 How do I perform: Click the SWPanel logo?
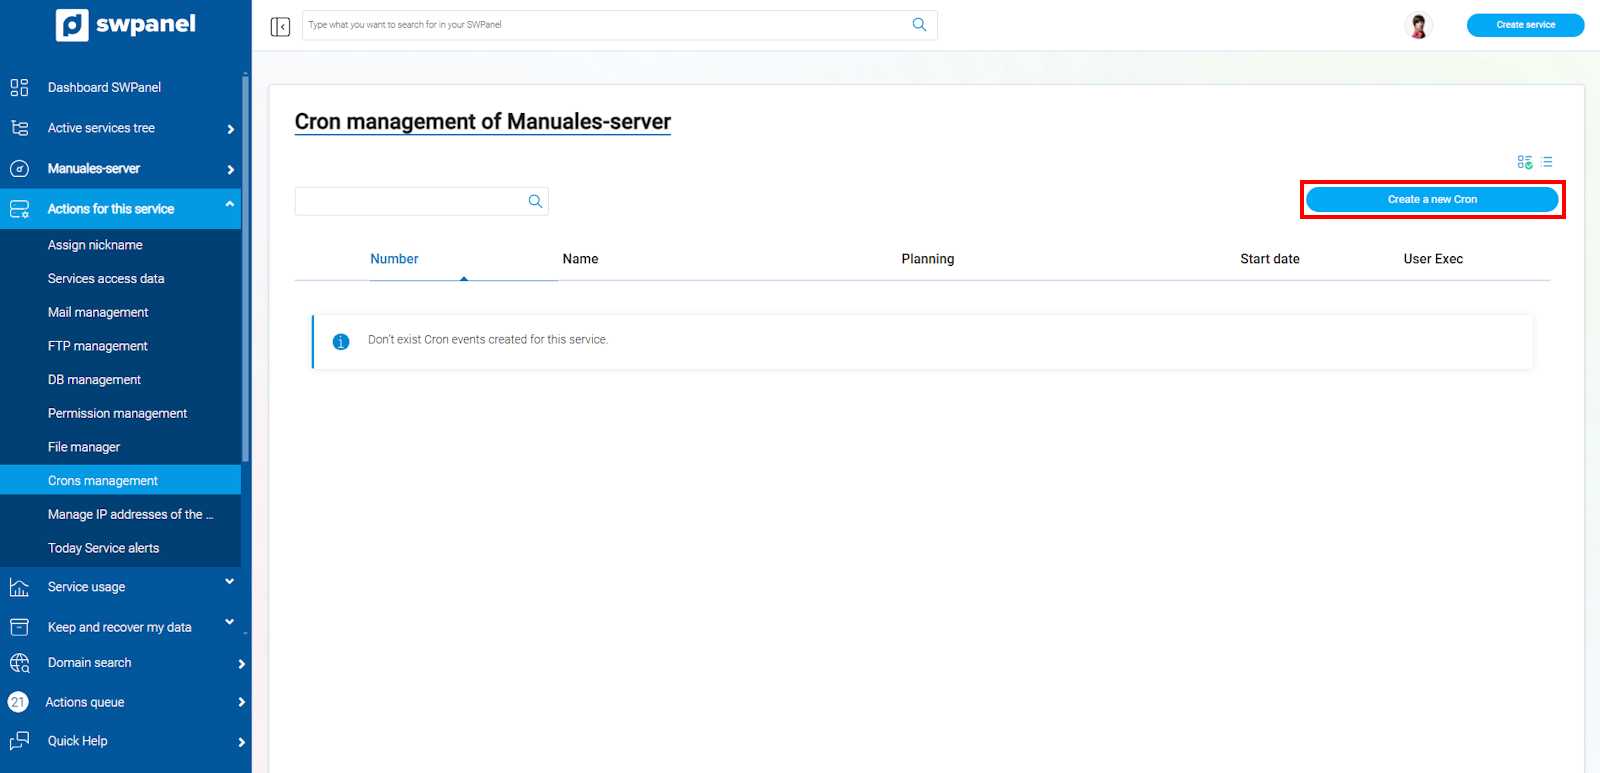[x=126, y=25]
